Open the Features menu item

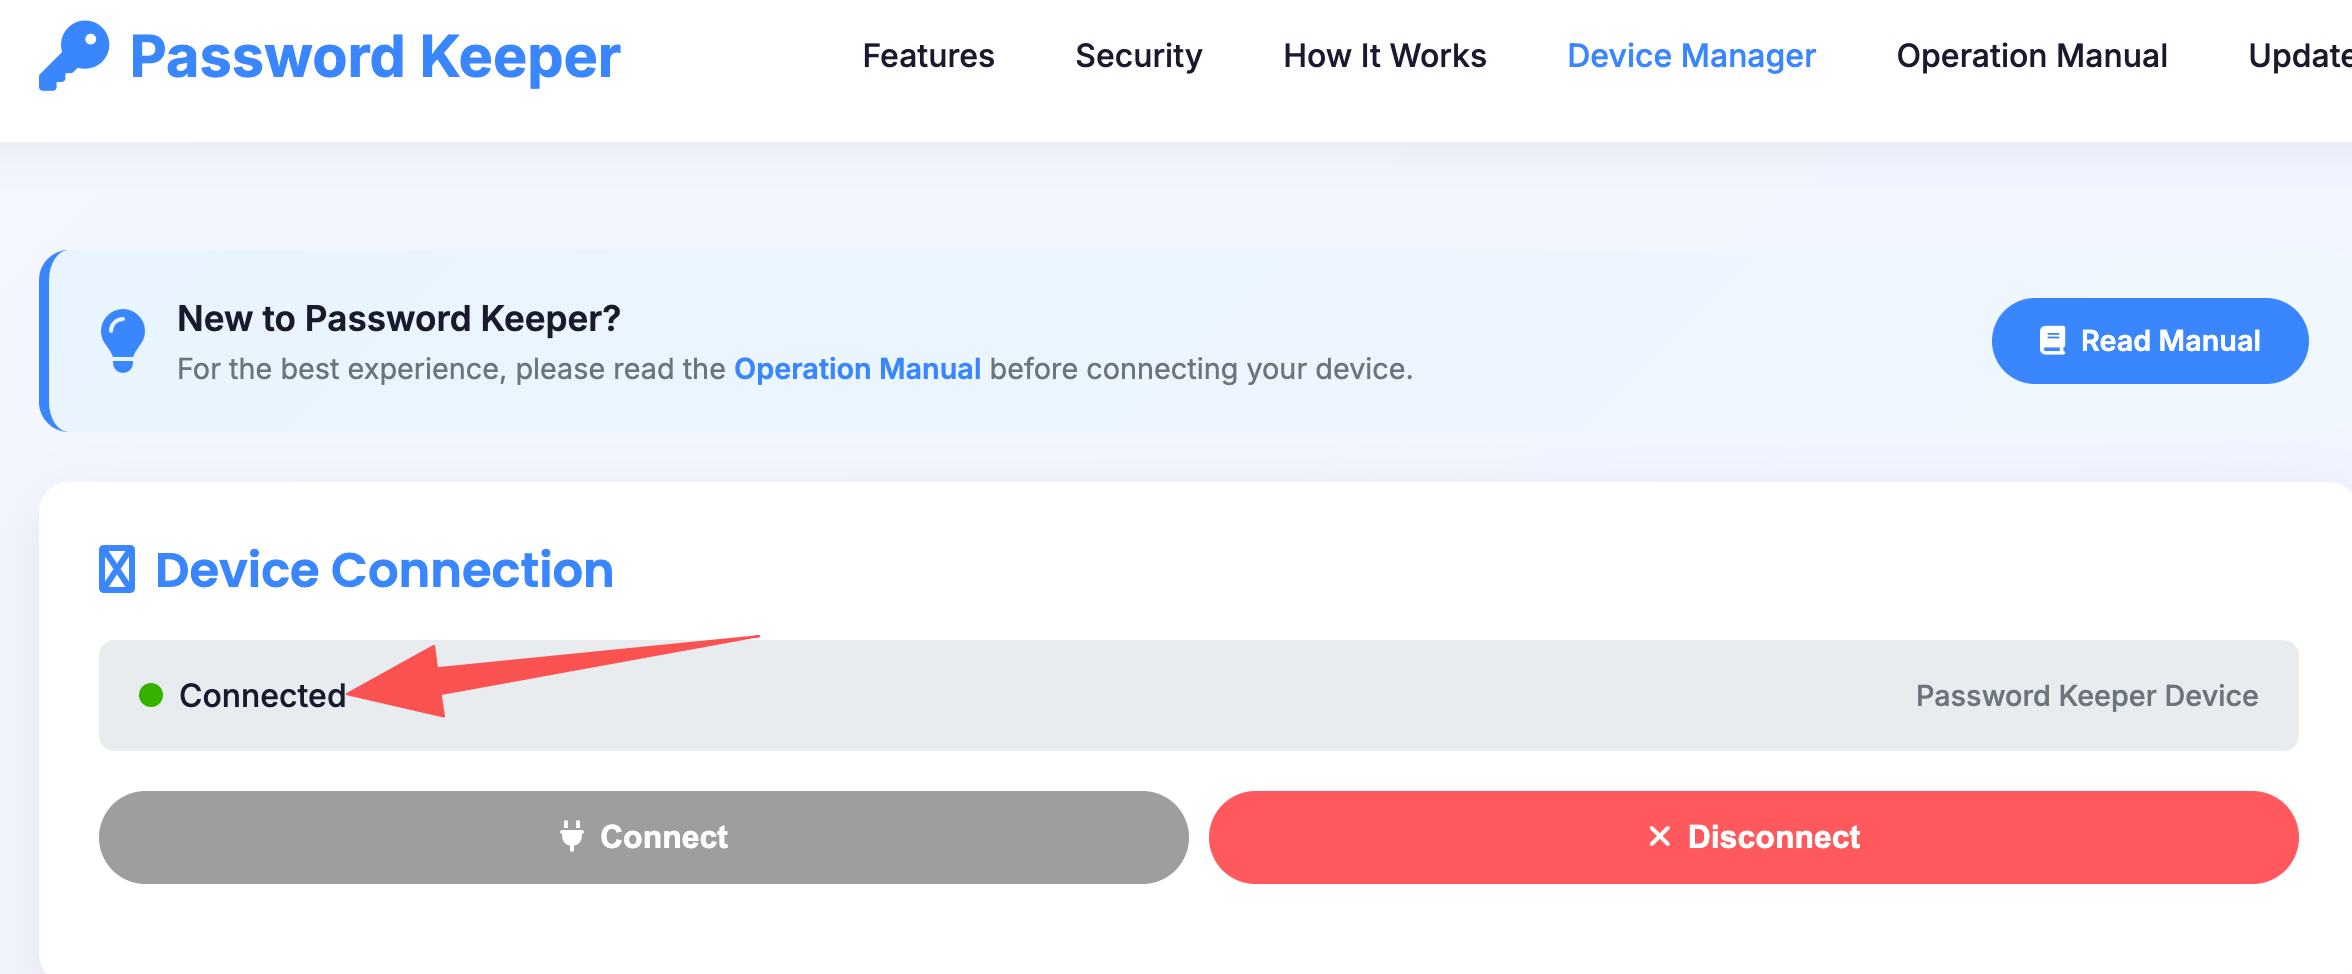(928, 56)
